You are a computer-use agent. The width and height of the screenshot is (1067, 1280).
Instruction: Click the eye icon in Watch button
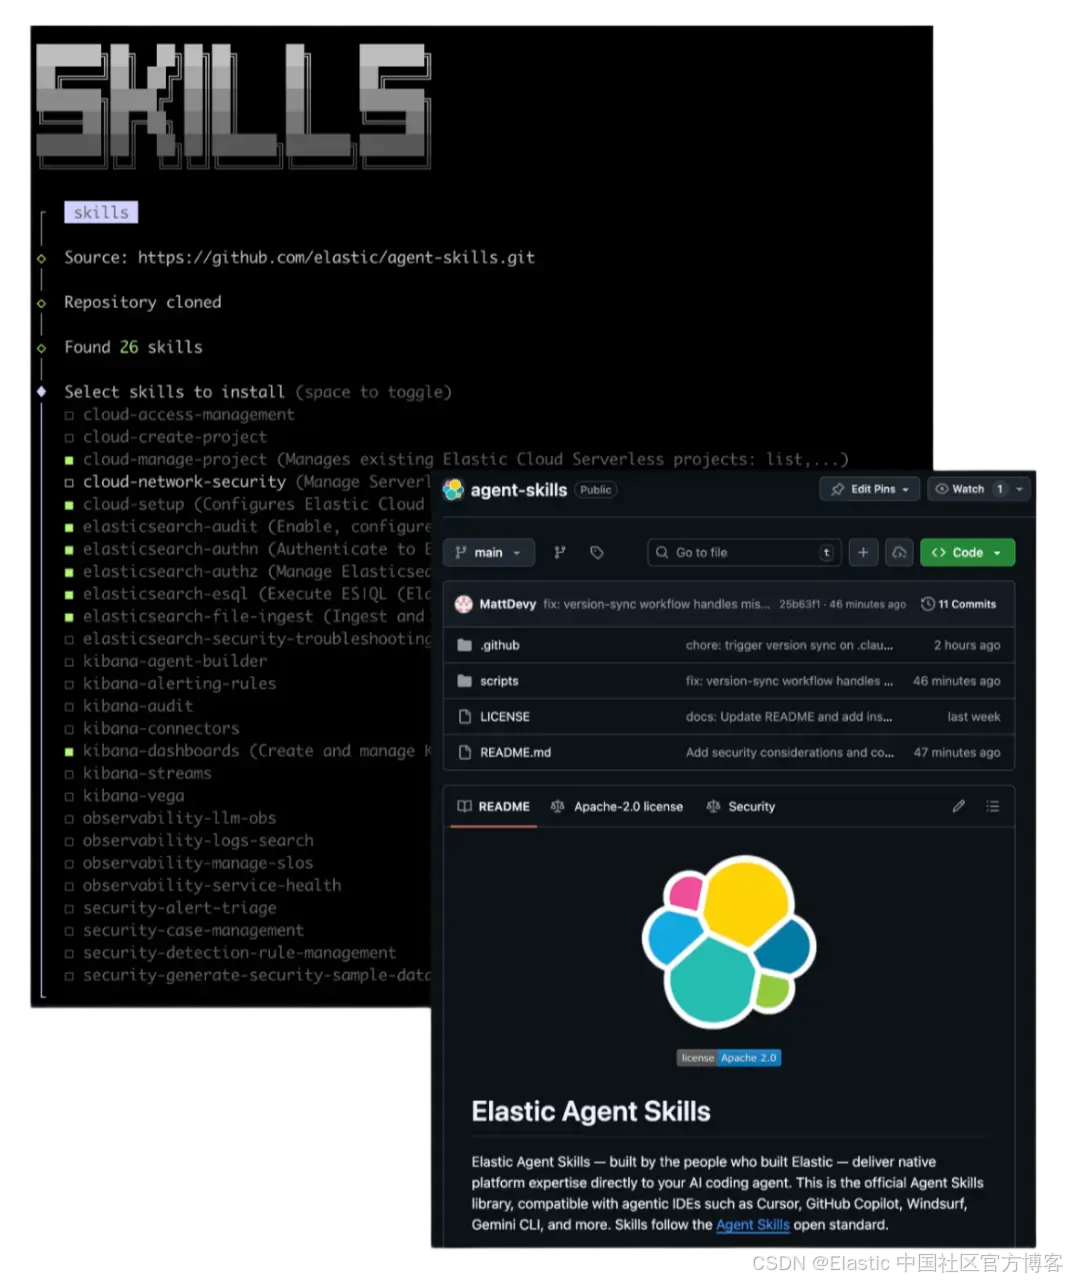(941, 489)
